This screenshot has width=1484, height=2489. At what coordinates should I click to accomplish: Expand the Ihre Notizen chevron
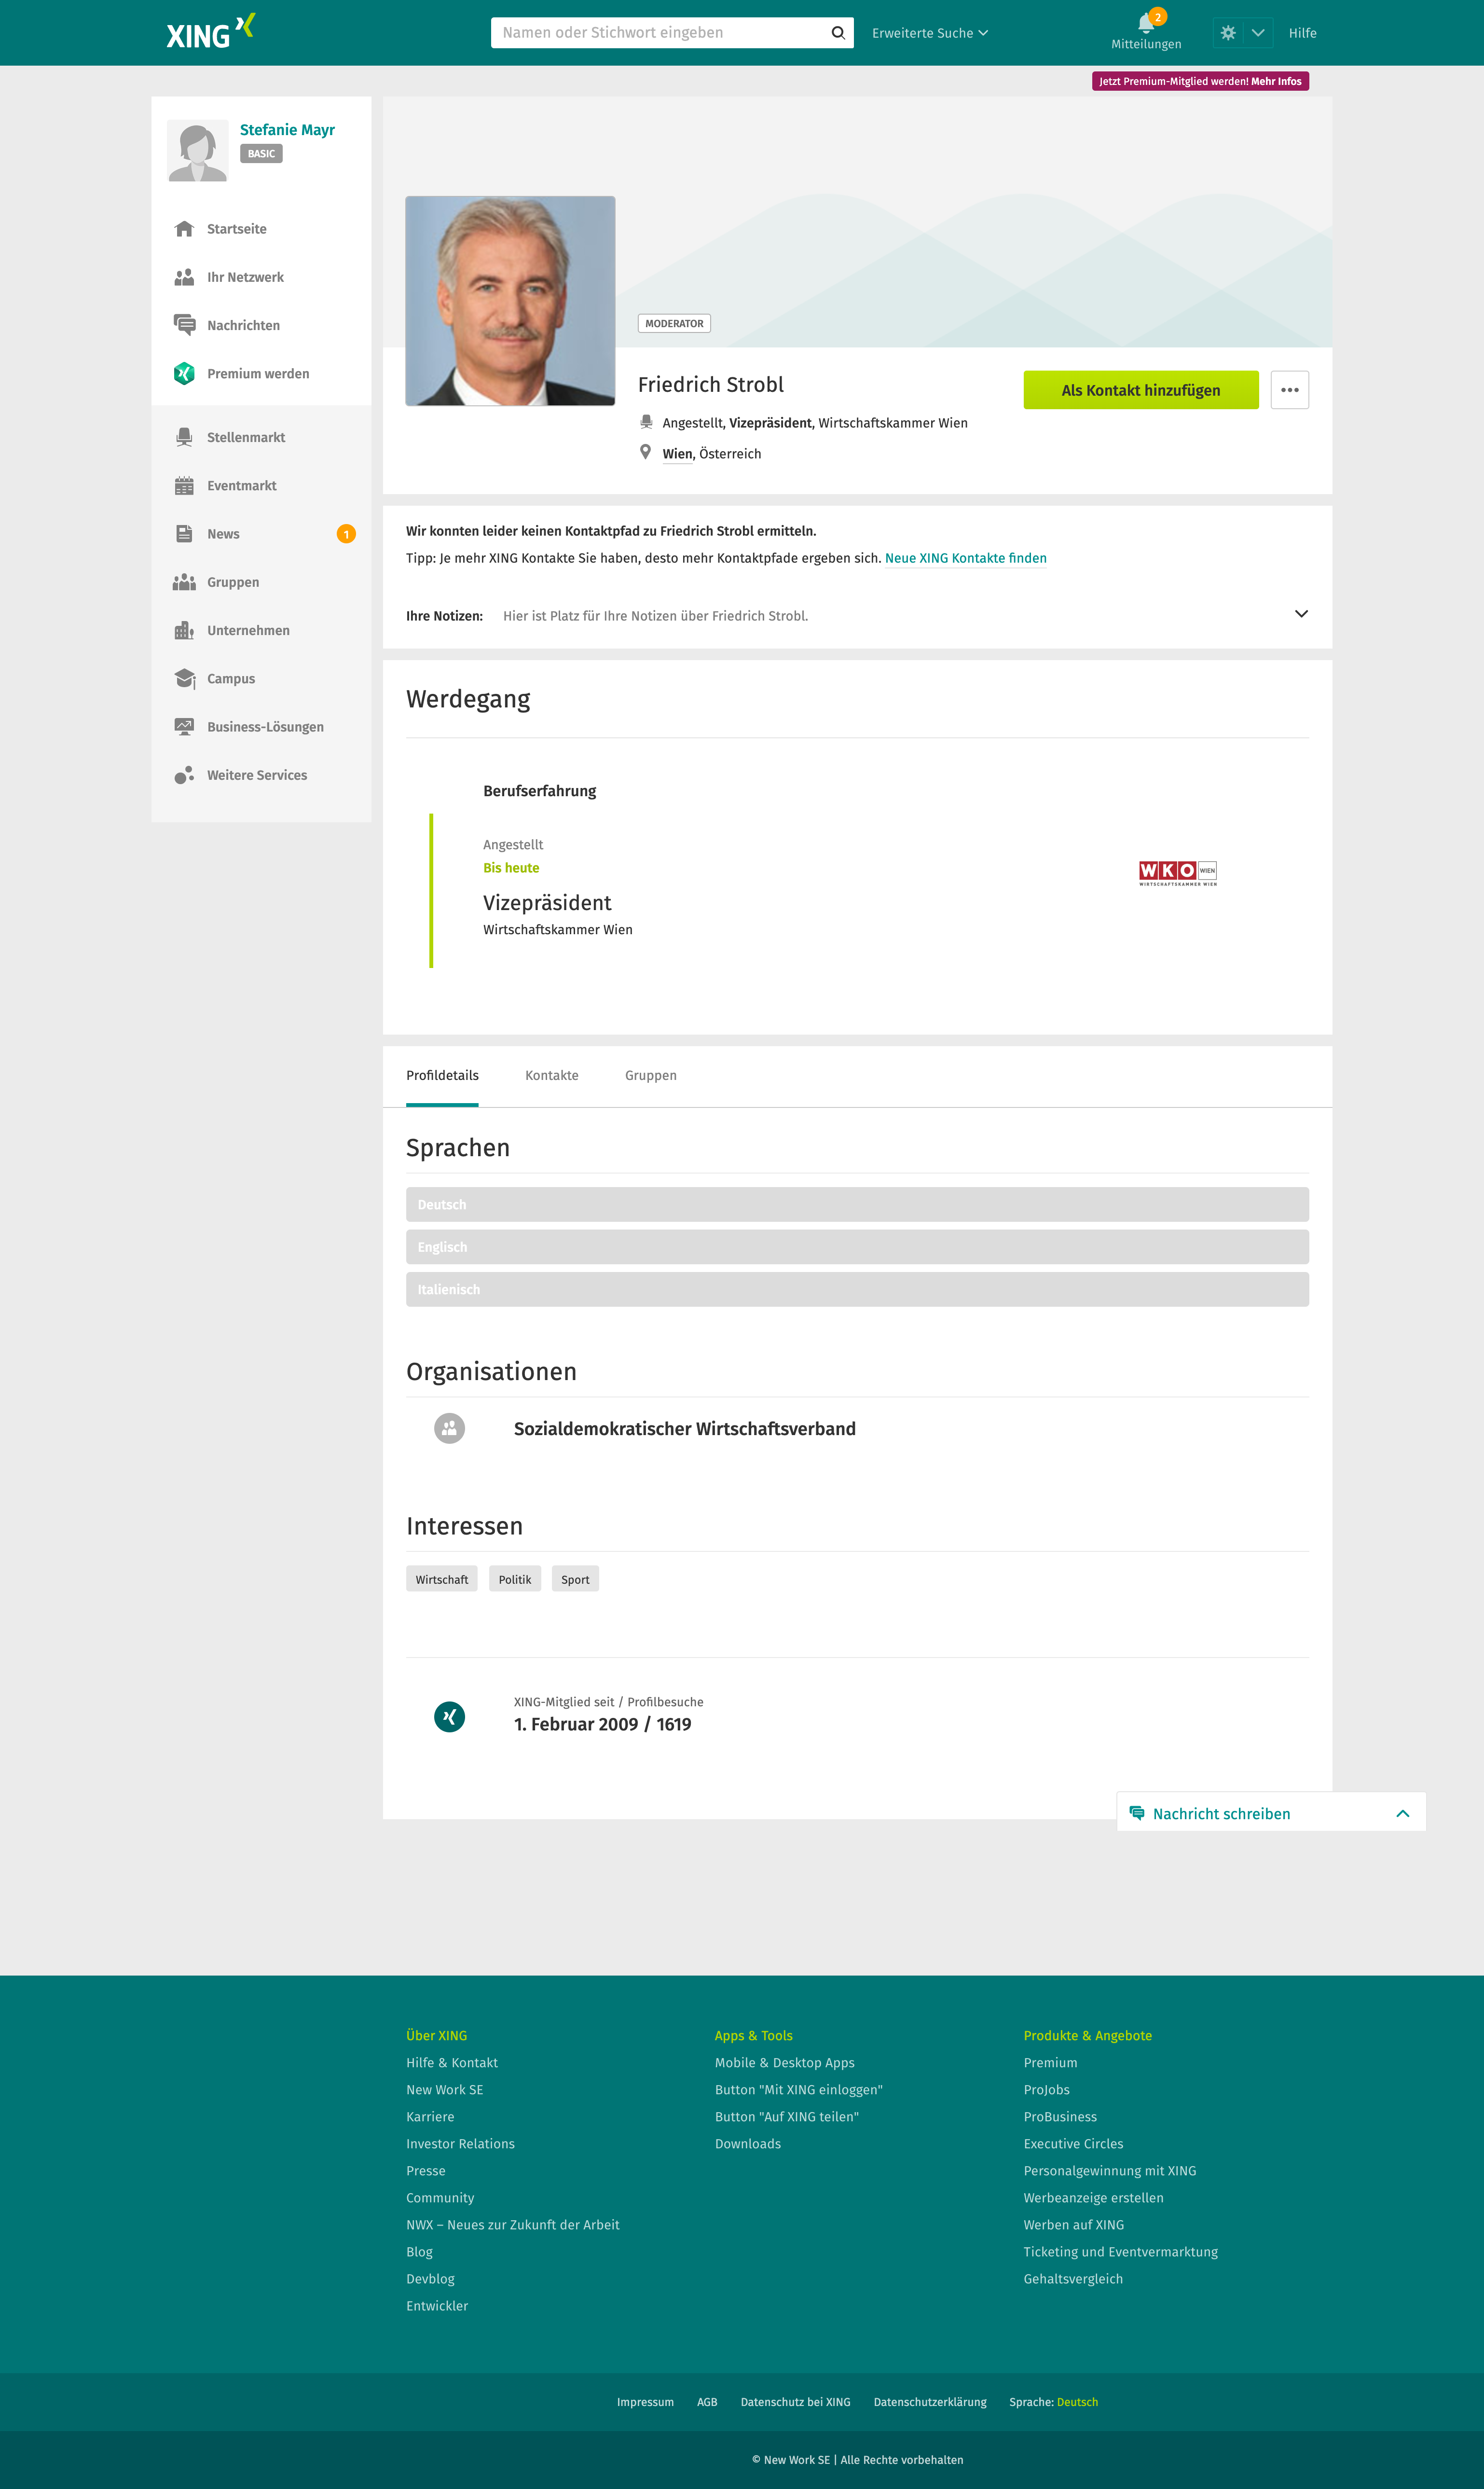click(1301, 614)
